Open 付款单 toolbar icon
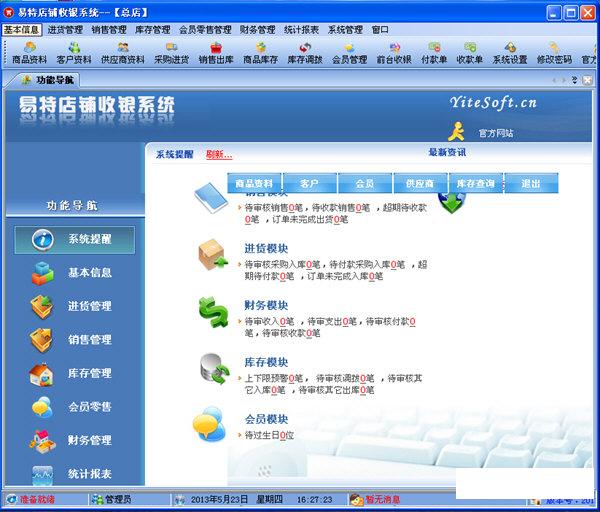The image size is (600, 512). (x=434, y=53)
